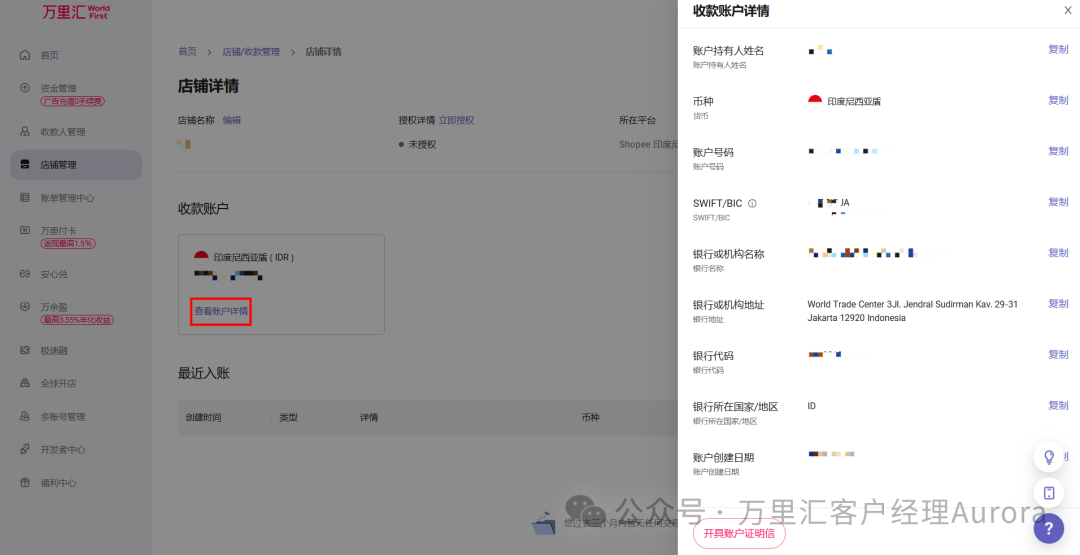Image resolution: width=1080 pixels, height=555 pixels.
Task: Click the 详情 column header
Action: point(368,417)
